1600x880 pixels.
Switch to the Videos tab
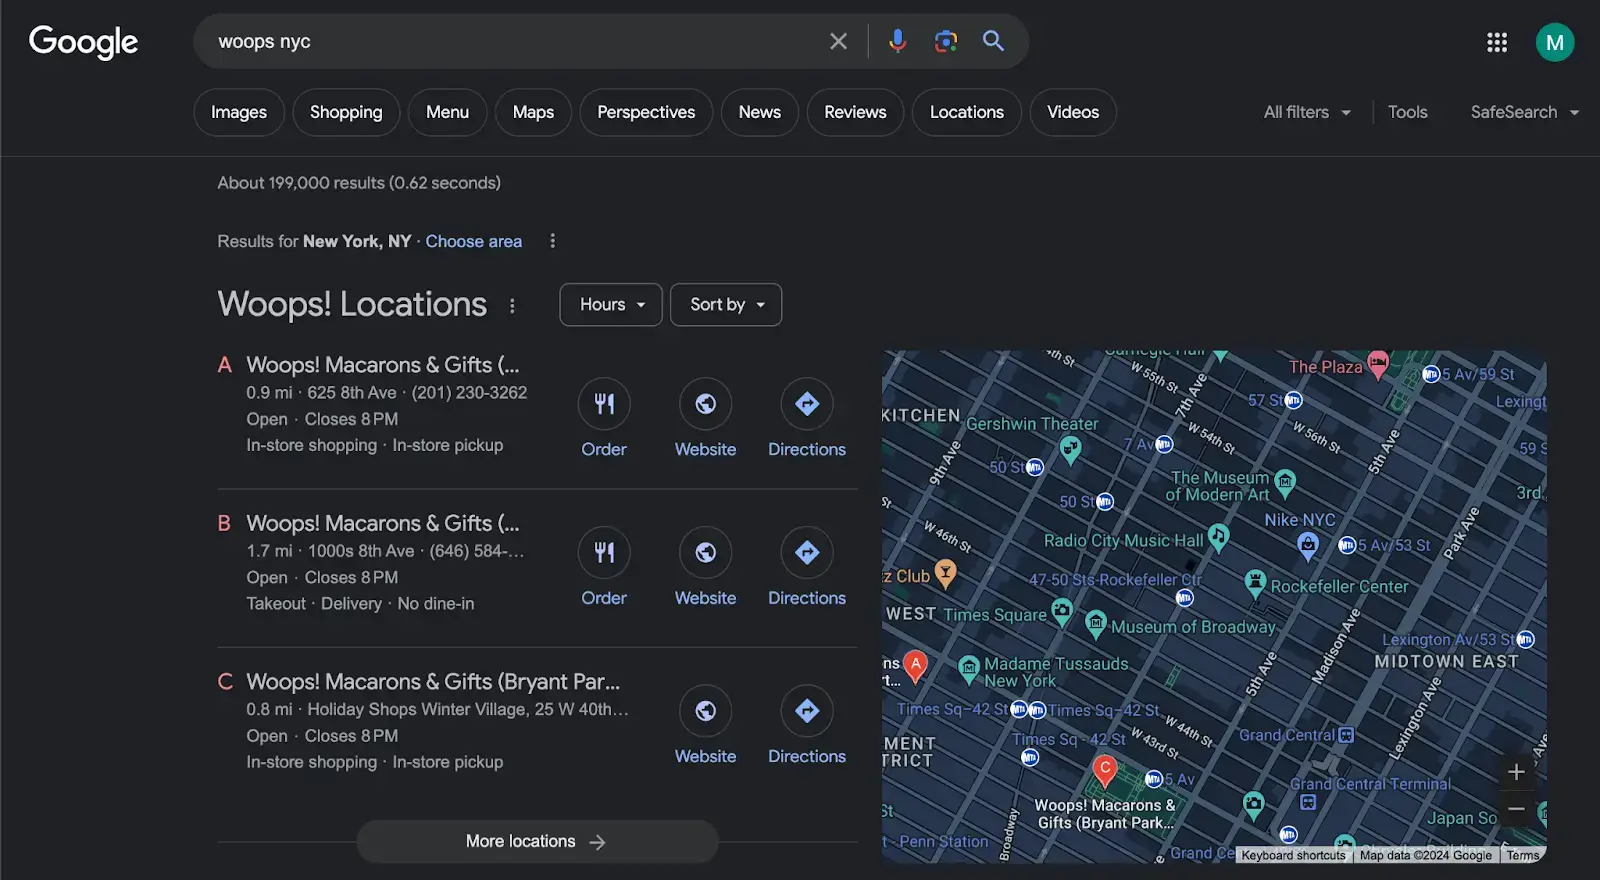click(x=1073, y=112)
